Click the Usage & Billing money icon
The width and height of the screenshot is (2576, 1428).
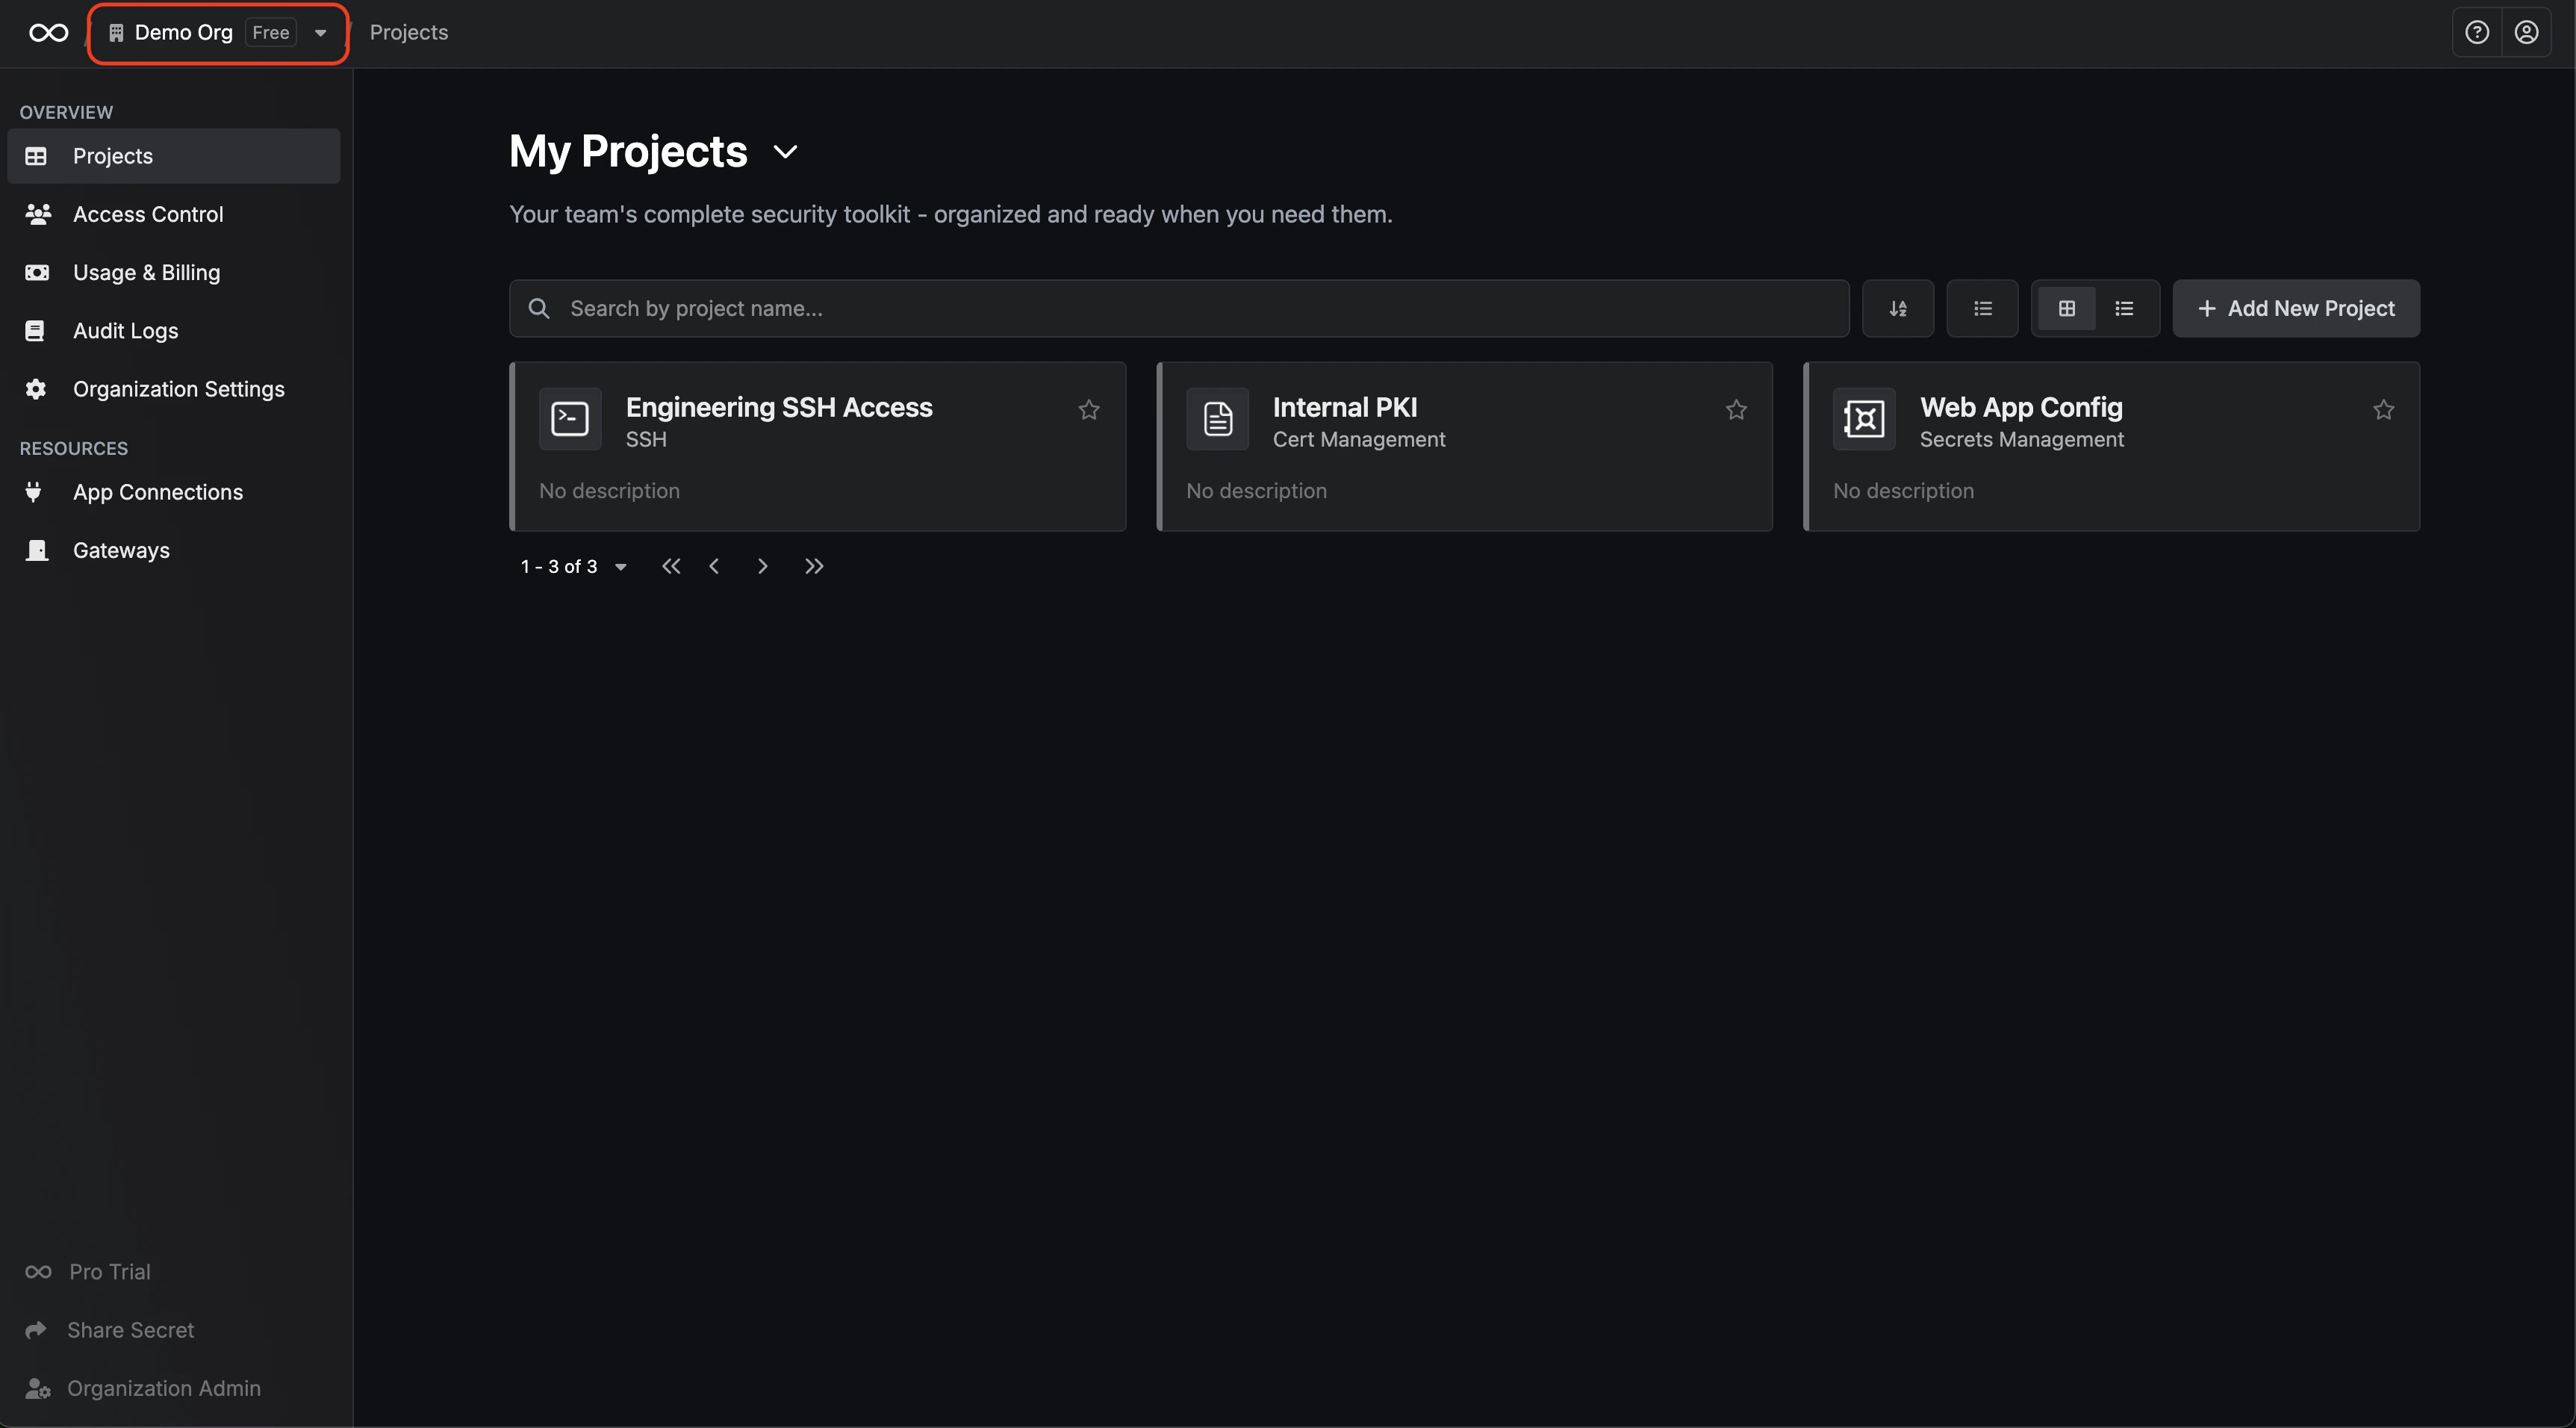36,272
